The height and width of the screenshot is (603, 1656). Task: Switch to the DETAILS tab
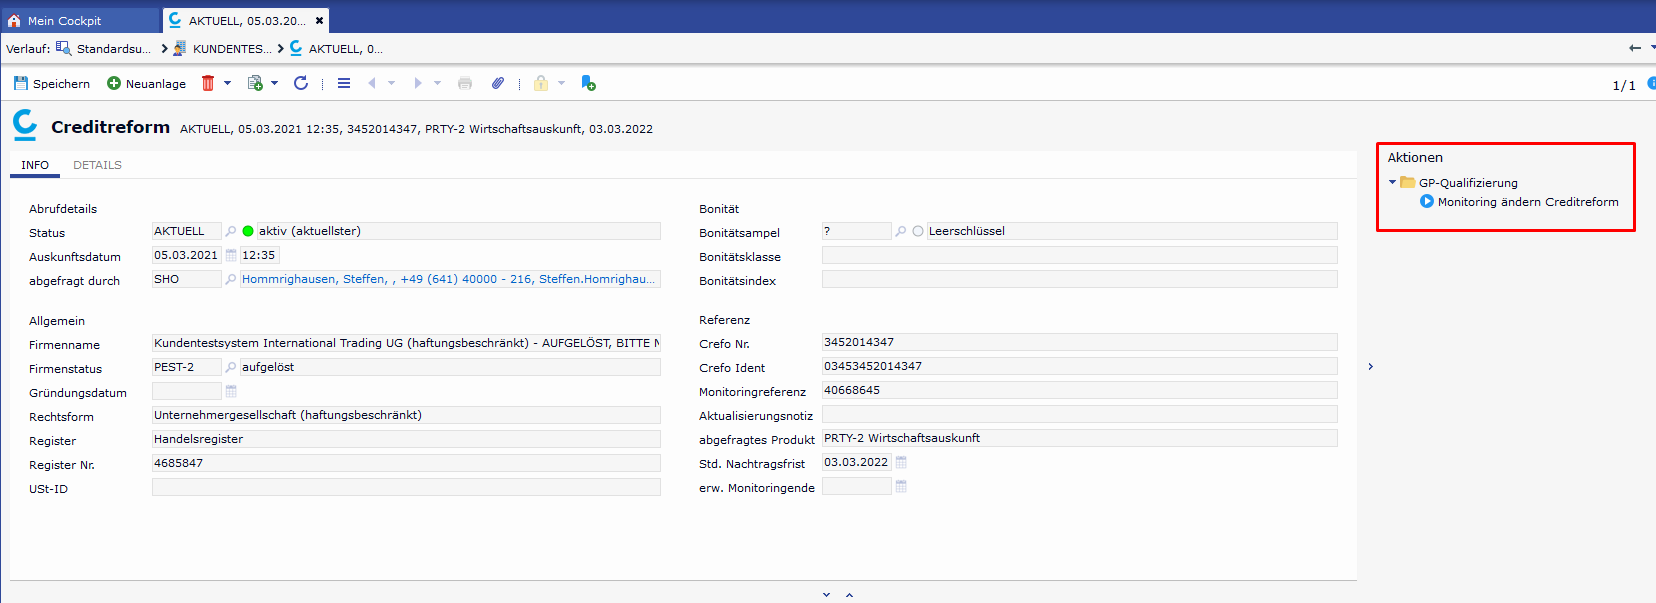click(x=97, y=165)
